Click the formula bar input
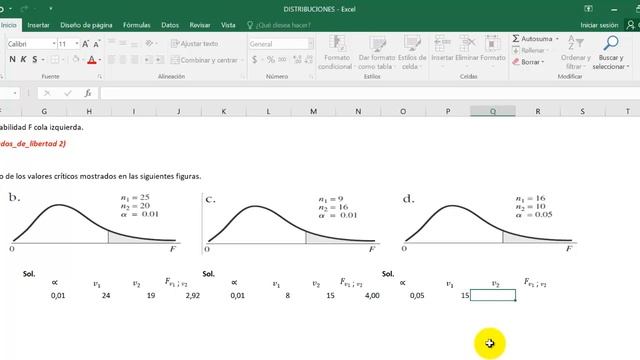Image resolution: width=640 pixels, height=360 pixels. pyautogui.click(x=370, y=93)
